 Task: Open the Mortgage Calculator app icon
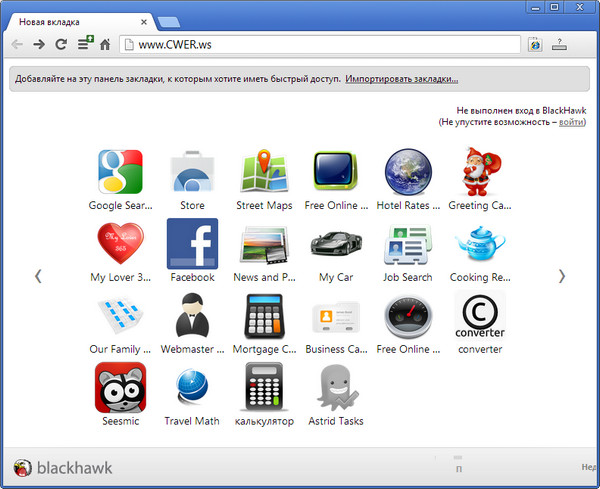coord(264,316)
